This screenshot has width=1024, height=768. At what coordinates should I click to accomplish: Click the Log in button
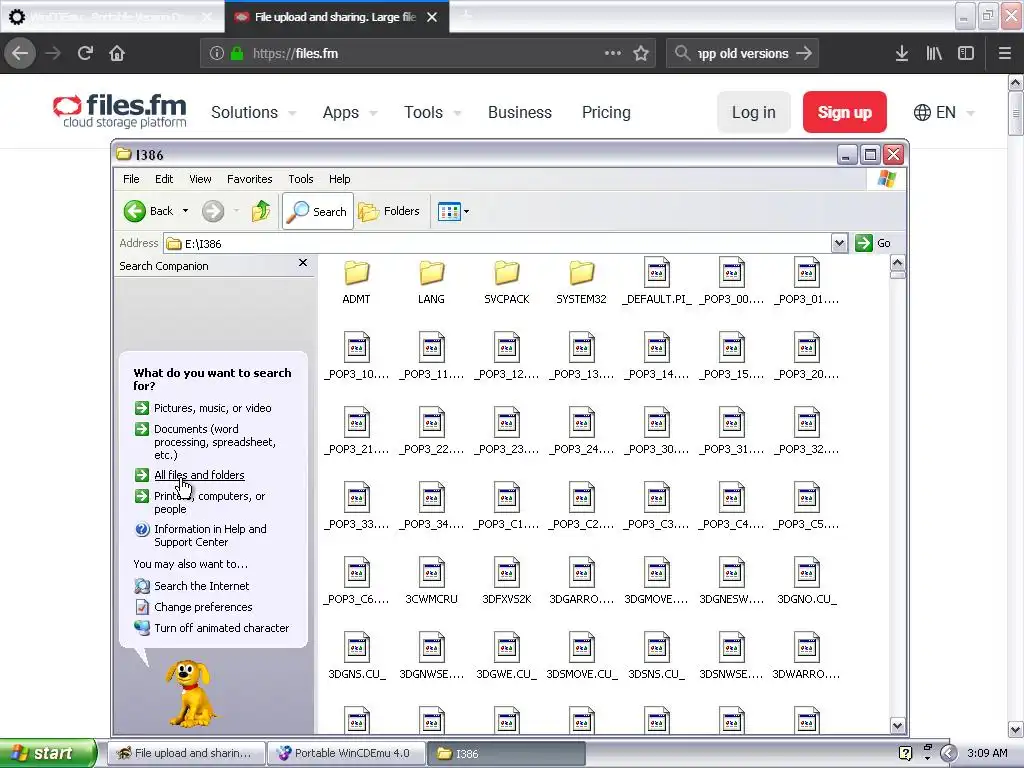point(754,112)
